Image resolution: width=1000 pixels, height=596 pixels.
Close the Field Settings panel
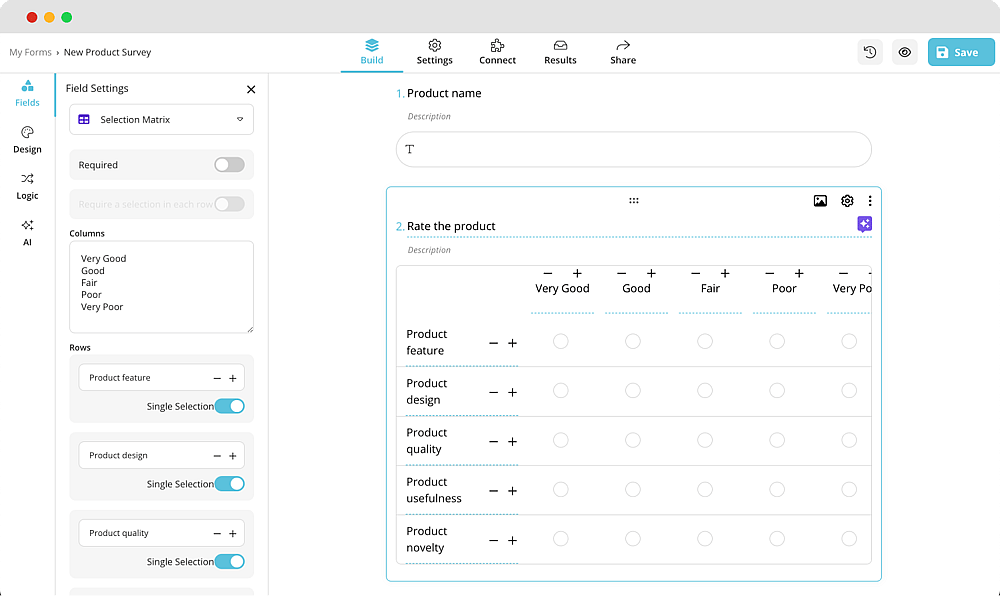coord(251,89)
